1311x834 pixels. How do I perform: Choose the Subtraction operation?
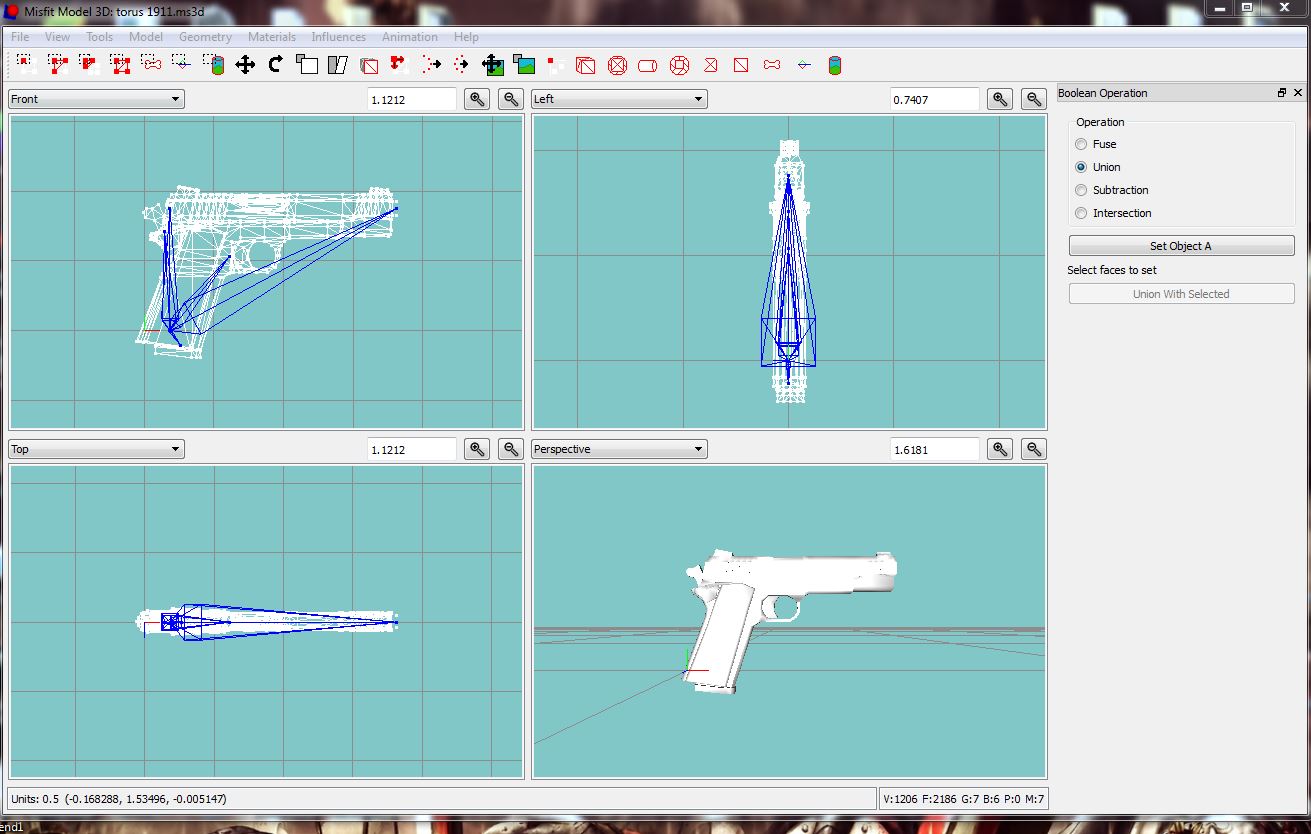click(1081, 190)
